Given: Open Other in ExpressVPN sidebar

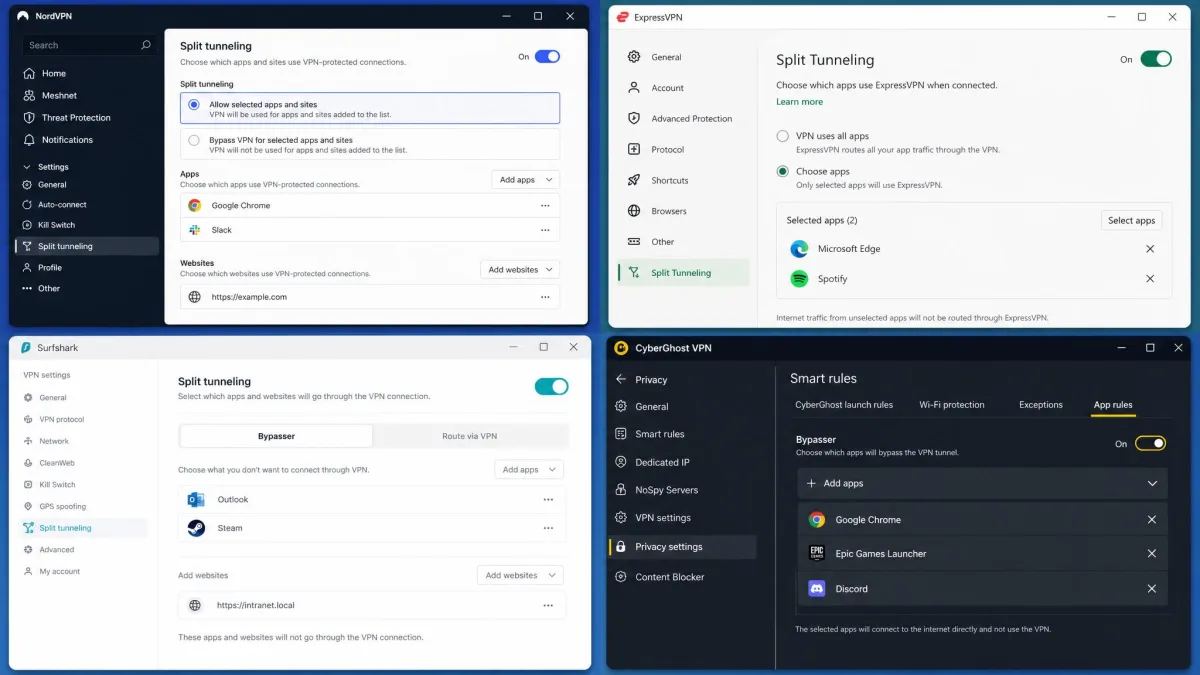Looking at the screenshot, I should point(663,242).
